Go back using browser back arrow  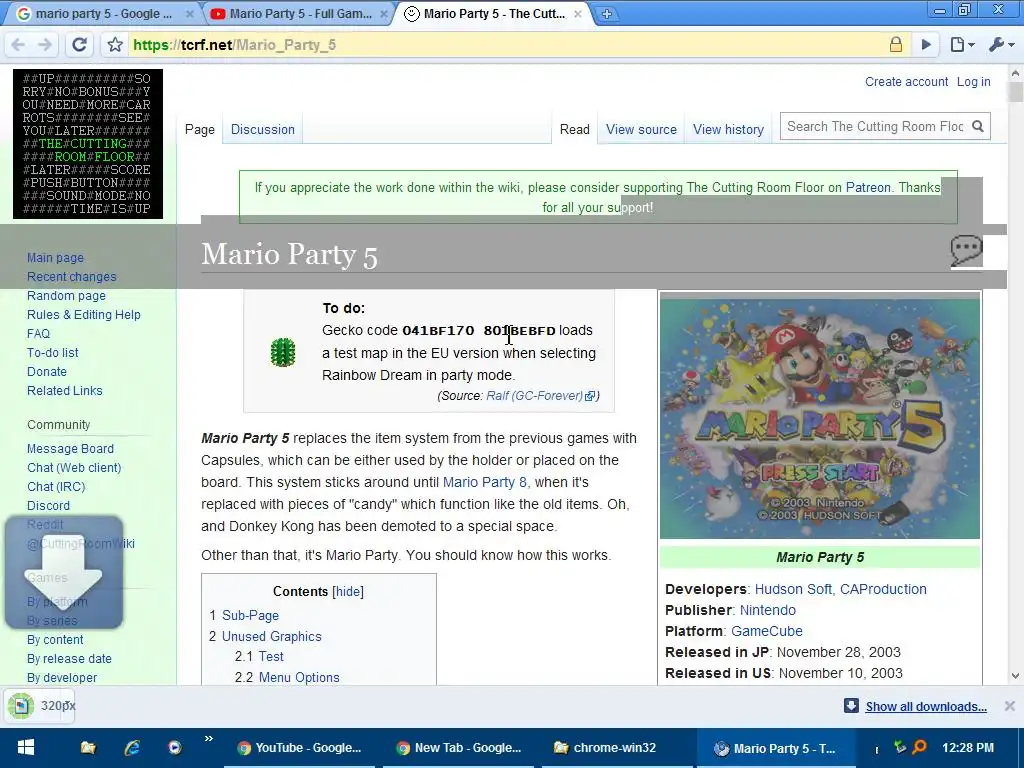pyautogui.click(x=18, y=44)
